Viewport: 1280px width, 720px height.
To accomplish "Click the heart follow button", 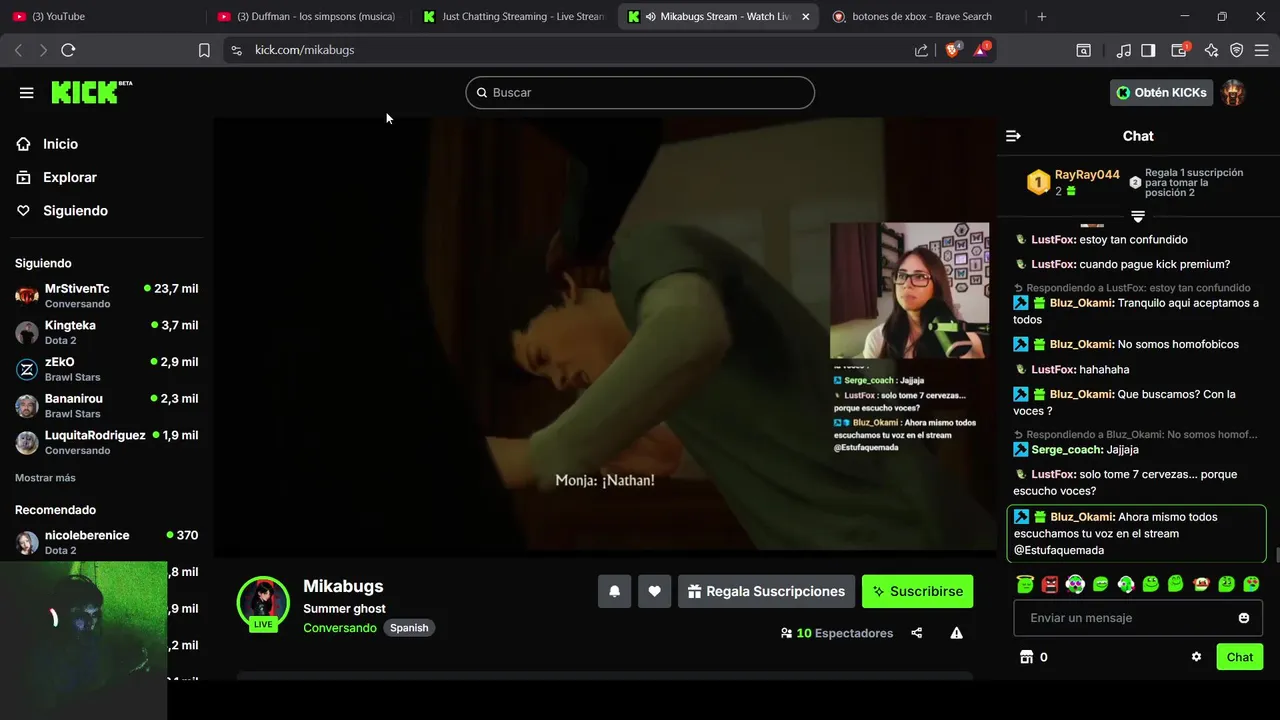I will pyautogui.click(x=655, y=591).
